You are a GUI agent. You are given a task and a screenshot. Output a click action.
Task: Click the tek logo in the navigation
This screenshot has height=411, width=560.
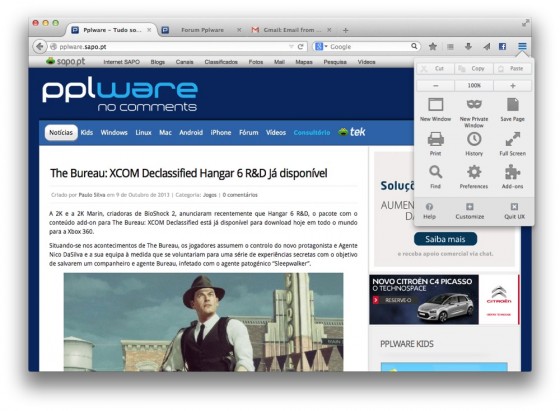click(352, 132)
